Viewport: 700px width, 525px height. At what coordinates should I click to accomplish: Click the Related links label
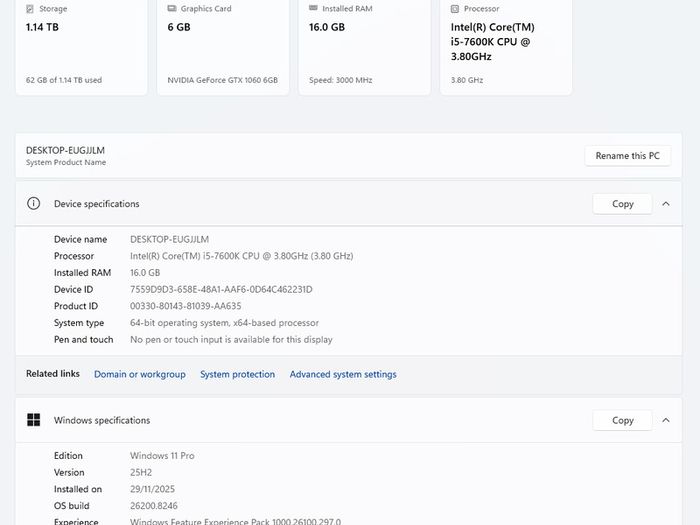click(x=53, y=374)
